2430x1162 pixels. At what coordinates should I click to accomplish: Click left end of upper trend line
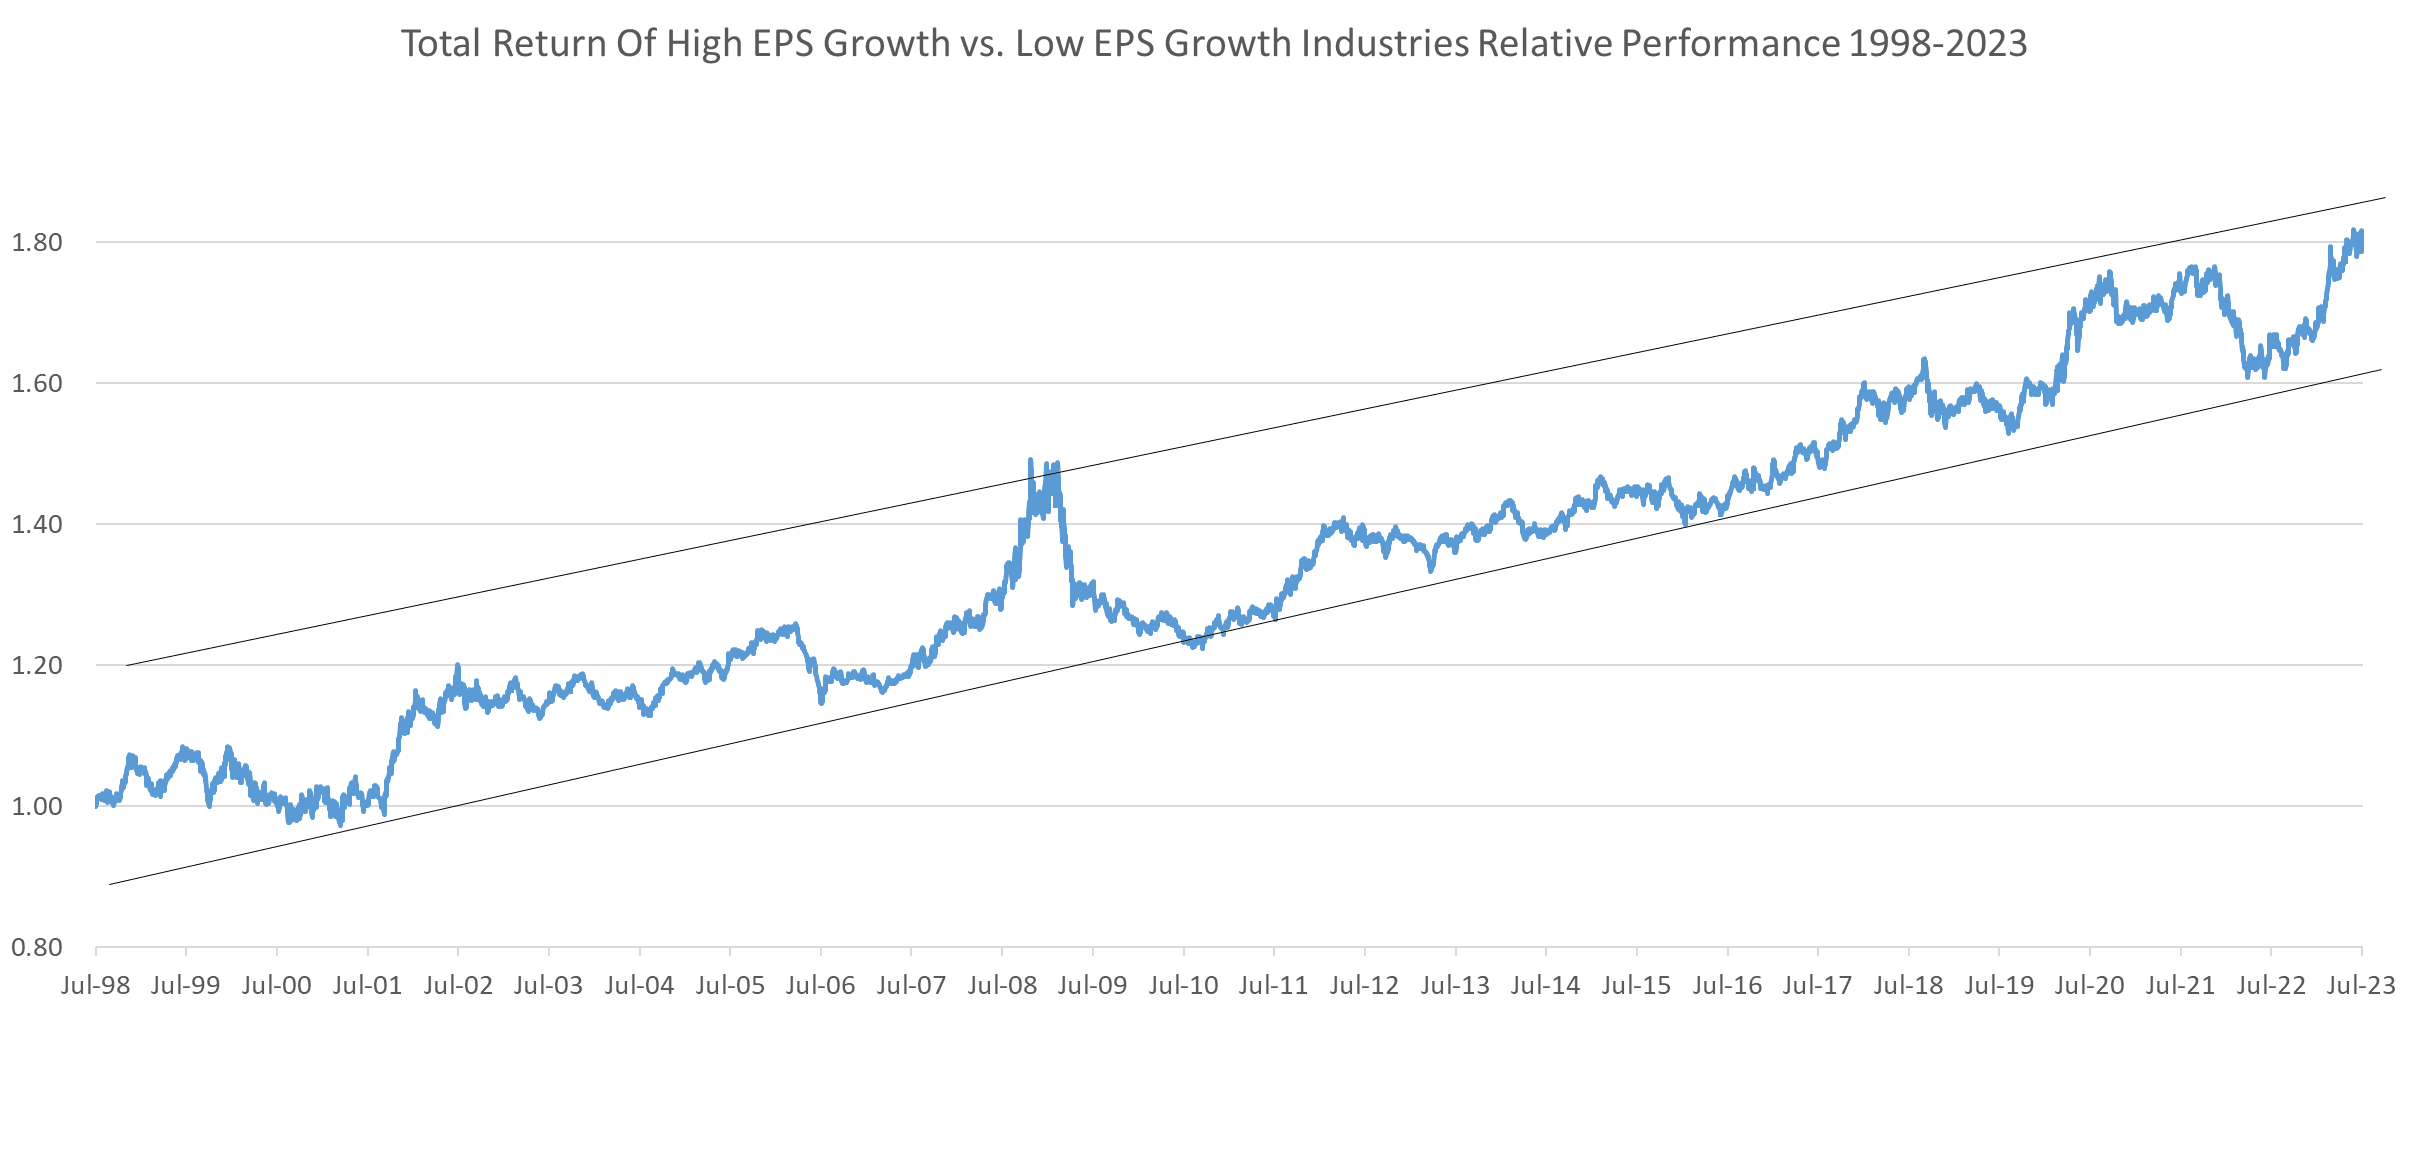128,665
